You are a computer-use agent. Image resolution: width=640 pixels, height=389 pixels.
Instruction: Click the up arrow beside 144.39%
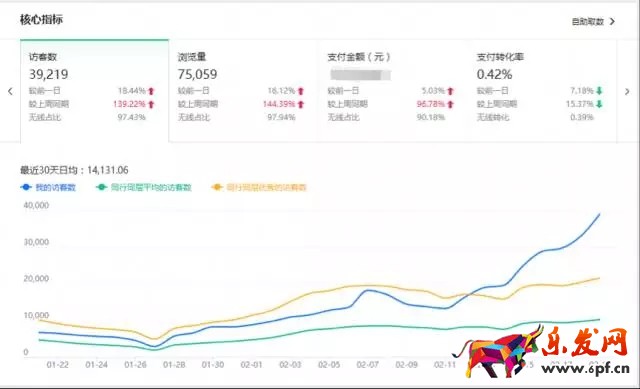[301, 104]
